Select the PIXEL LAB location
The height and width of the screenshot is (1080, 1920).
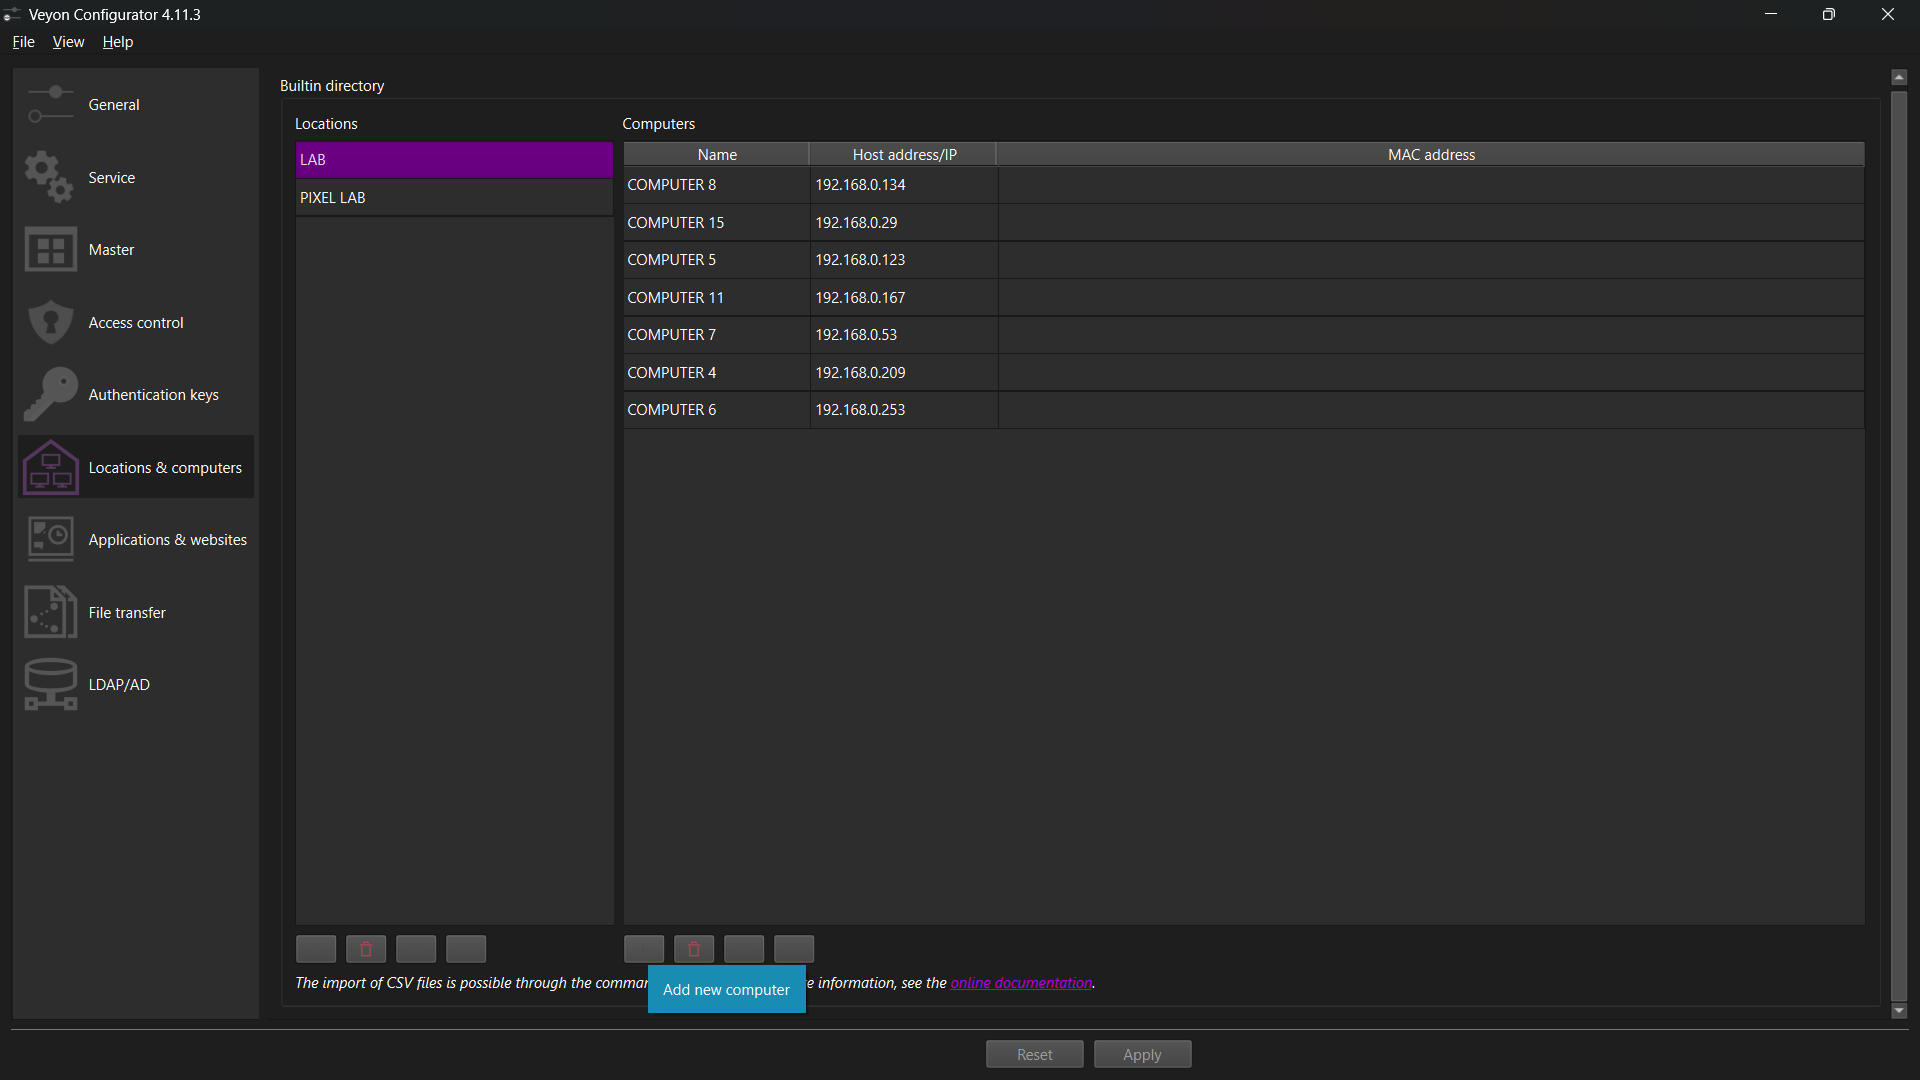coord(454,198)
